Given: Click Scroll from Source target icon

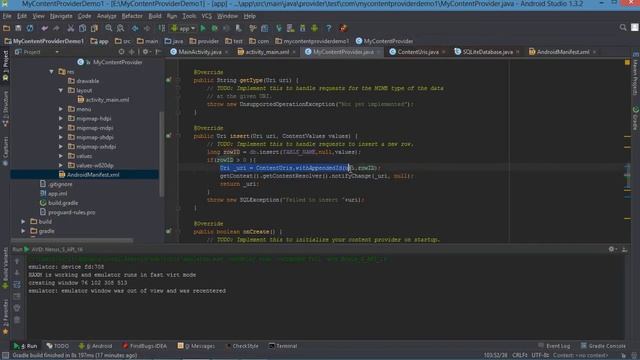Looking at the screenshot, I should [121, 52].
